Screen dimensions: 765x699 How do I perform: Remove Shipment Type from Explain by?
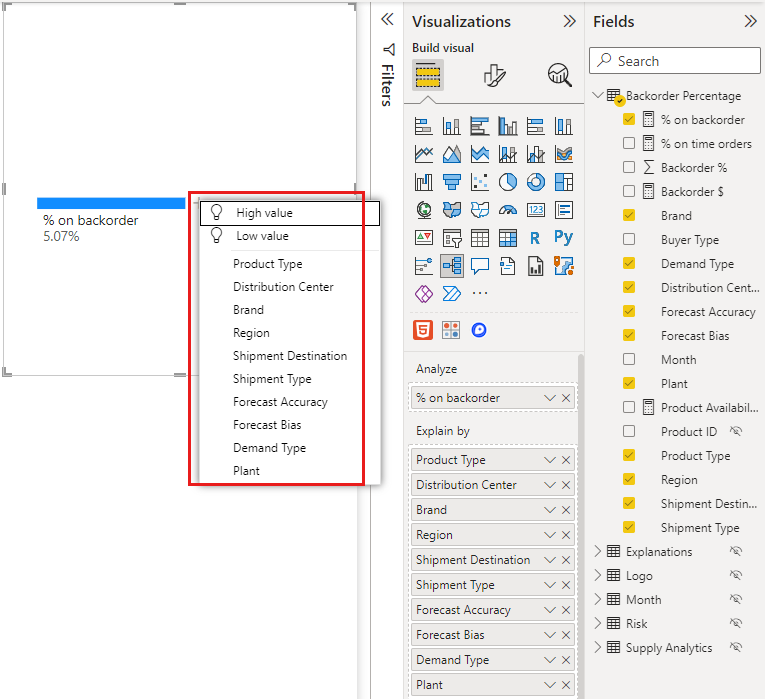566,585
